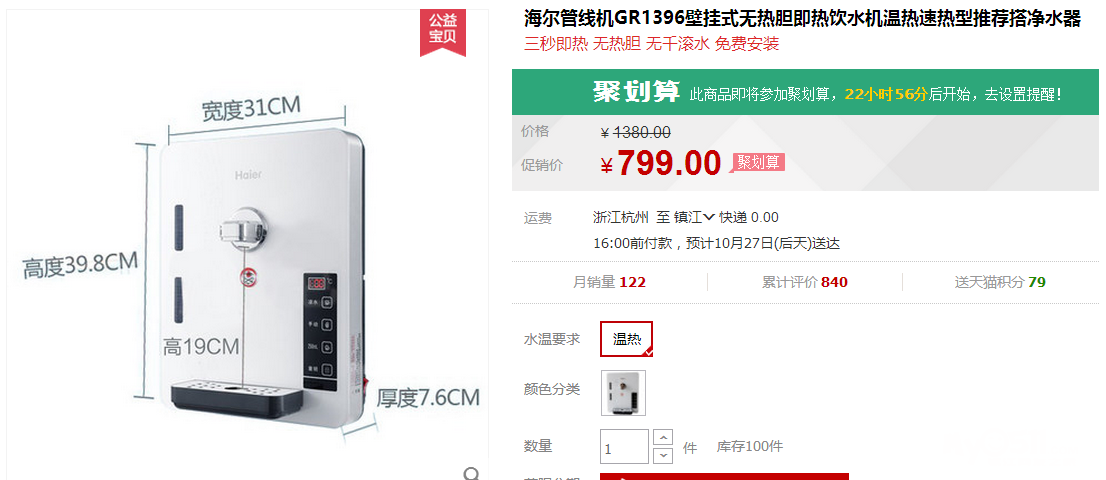1106x480 pixels.
Task: Open the 镇江 destination dropdown
Action: coord(694,217)
